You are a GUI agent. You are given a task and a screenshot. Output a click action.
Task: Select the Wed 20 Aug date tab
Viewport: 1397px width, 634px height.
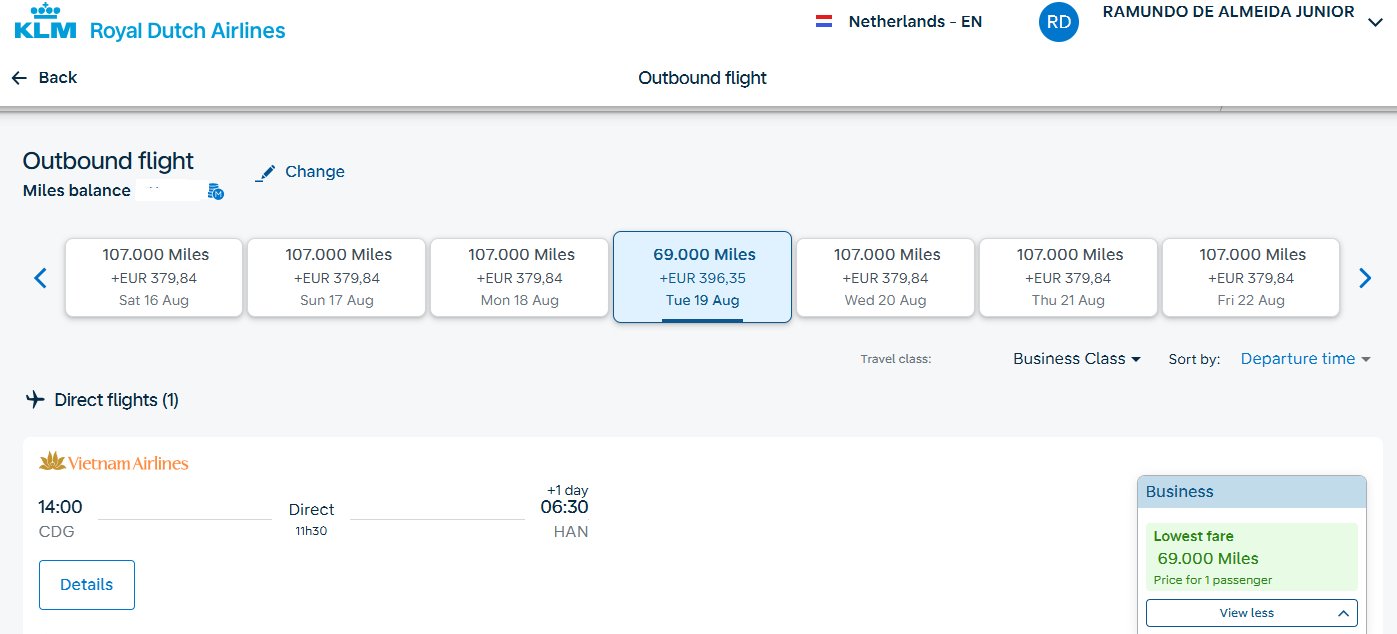[885, 277]
